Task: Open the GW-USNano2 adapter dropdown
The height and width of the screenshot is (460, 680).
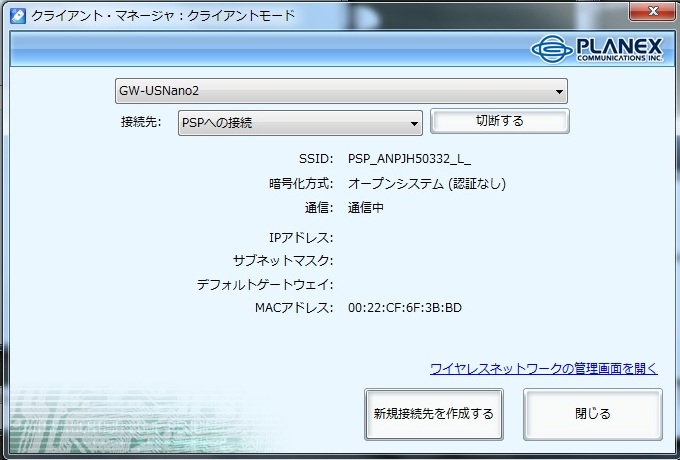Action: click(x=341, y=91)
